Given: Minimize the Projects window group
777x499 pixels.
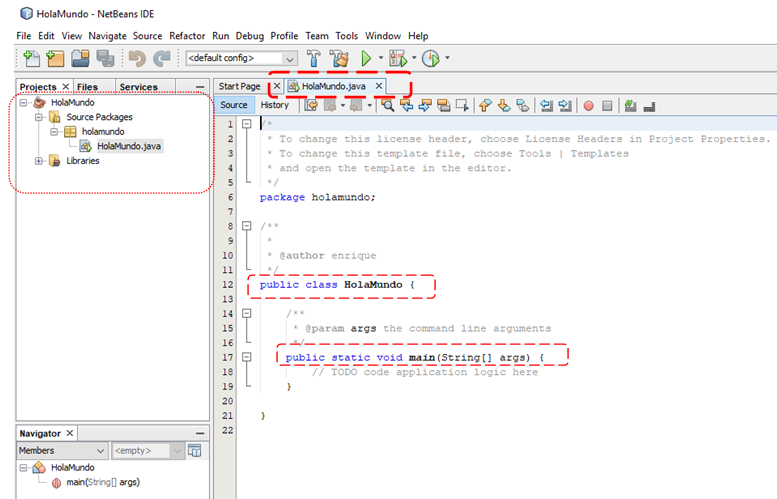Looking at the screenshot, I should click(x=200, y=87).
